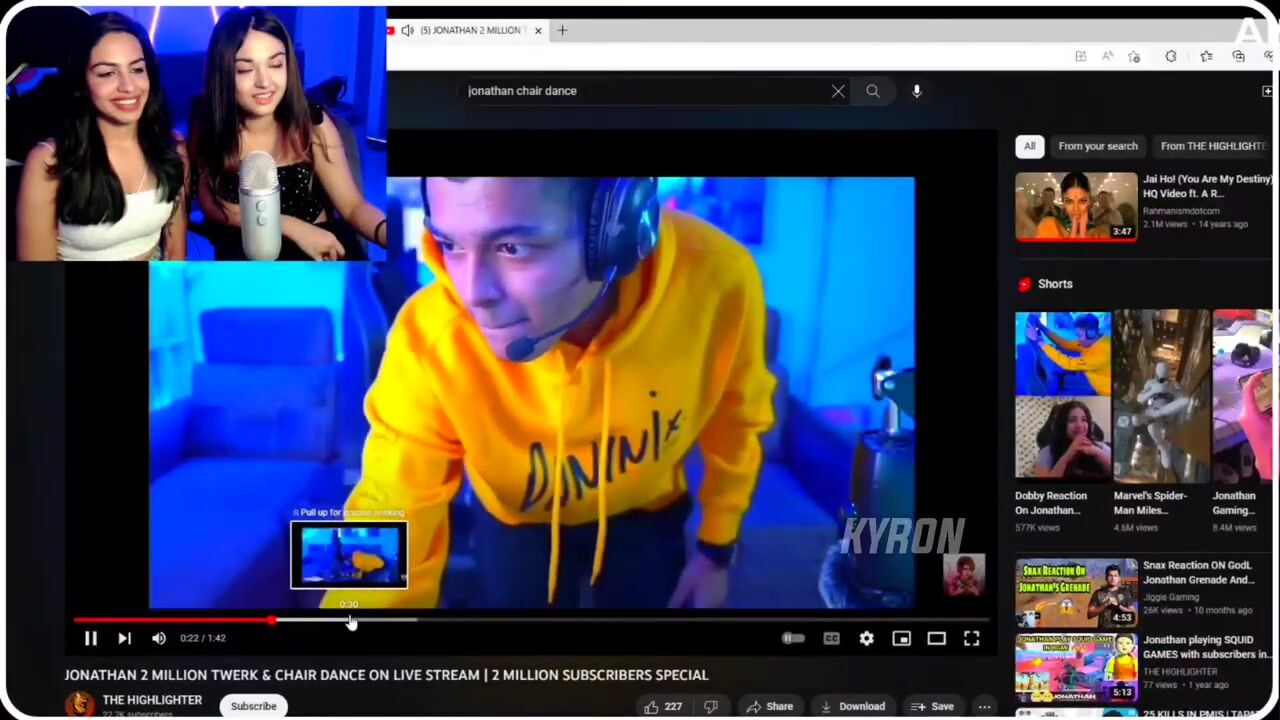Toggle the autoplay switch
Screen dimensions: 1280x720
[x=792, y=638]
